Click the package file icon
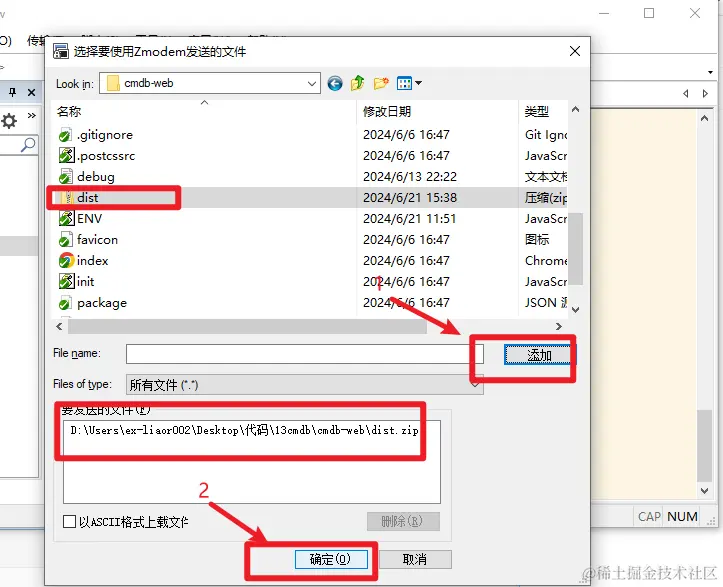The image size is (723, 587). point(65,303)
